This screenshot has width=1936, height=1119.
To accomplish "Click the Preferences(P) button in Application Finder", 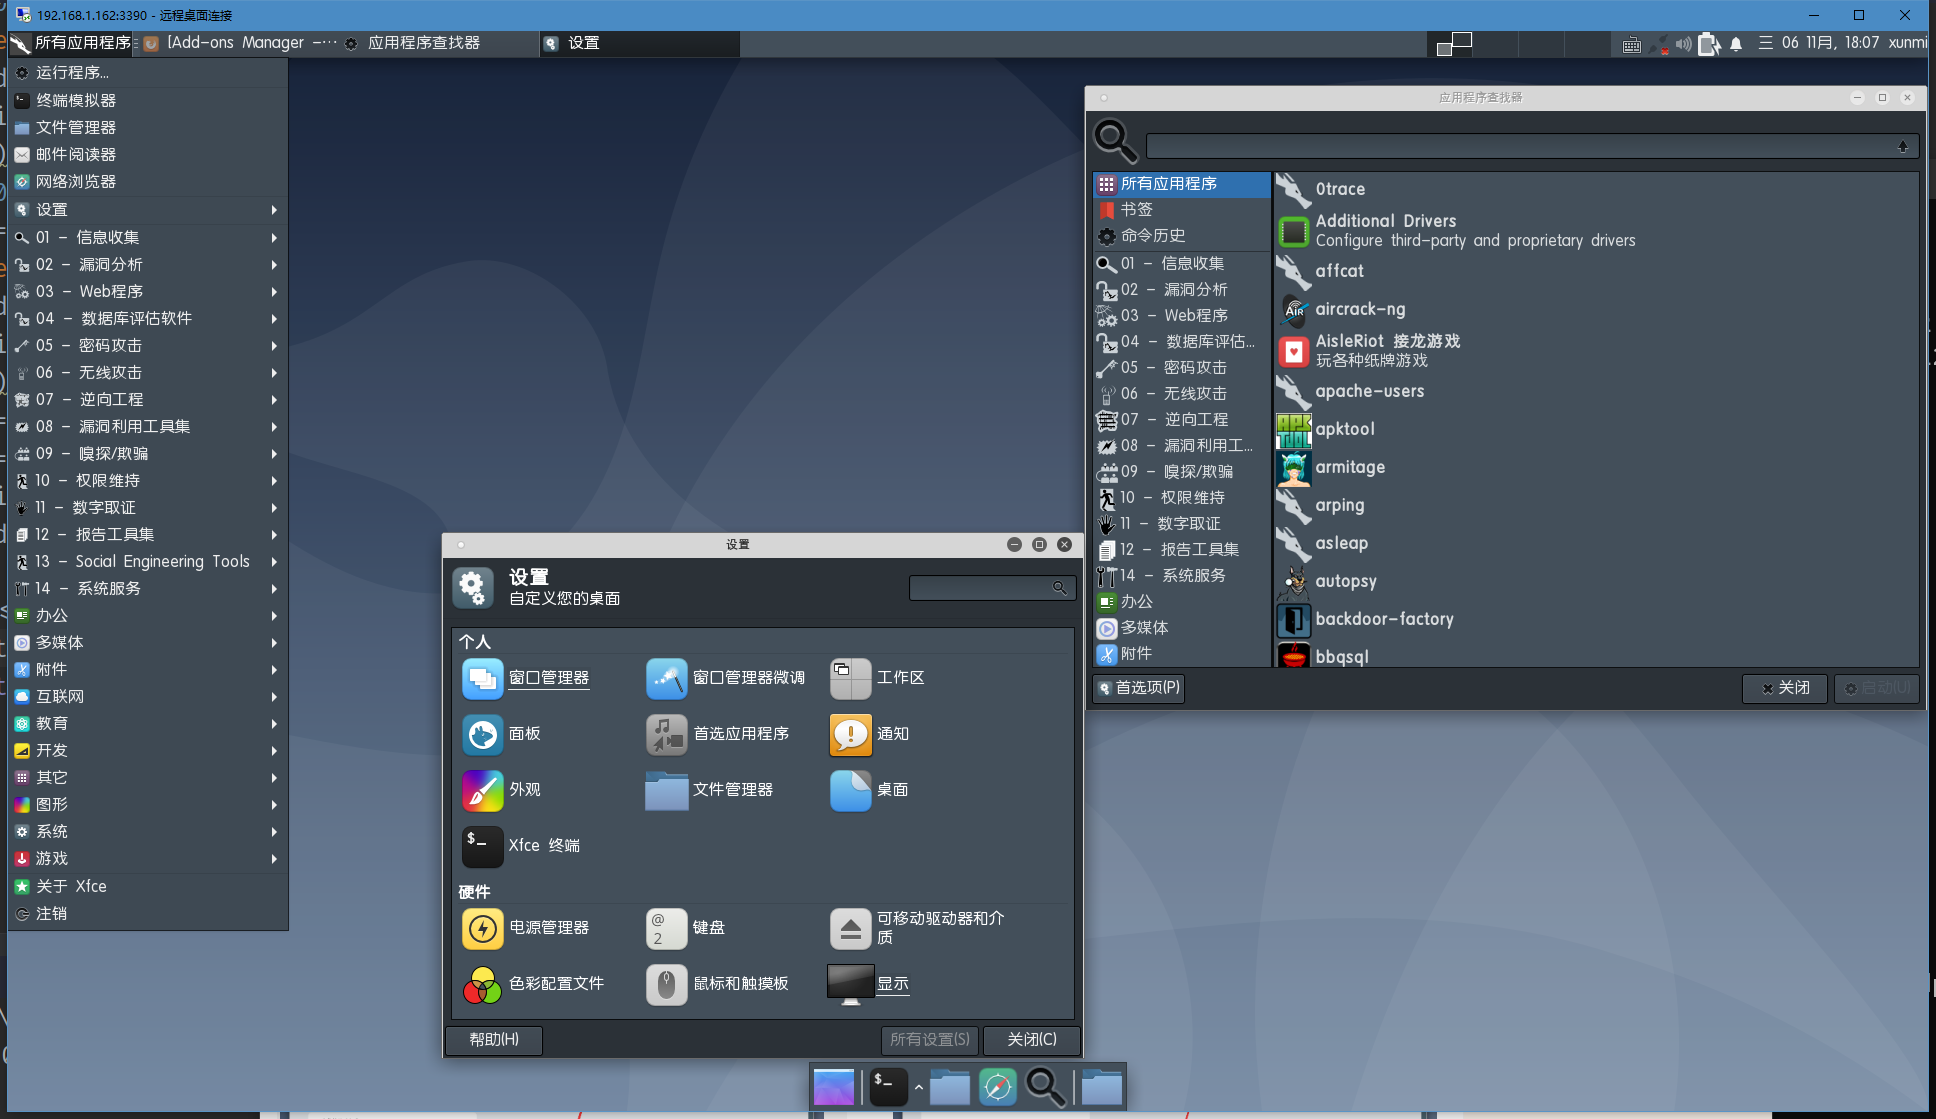I will coord(1139,688).
